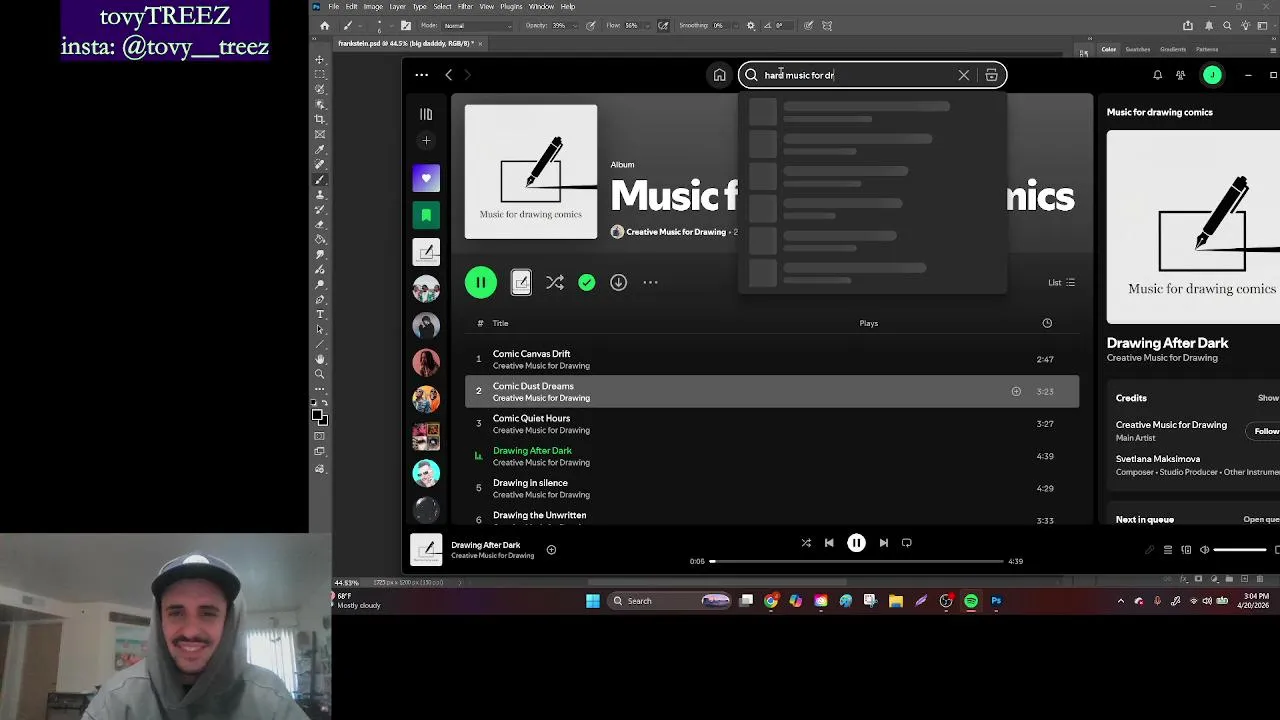Viewport: 1280px width, 720px height.
Task: Open Photoshop Filter menu
Action: click(465, 6)
